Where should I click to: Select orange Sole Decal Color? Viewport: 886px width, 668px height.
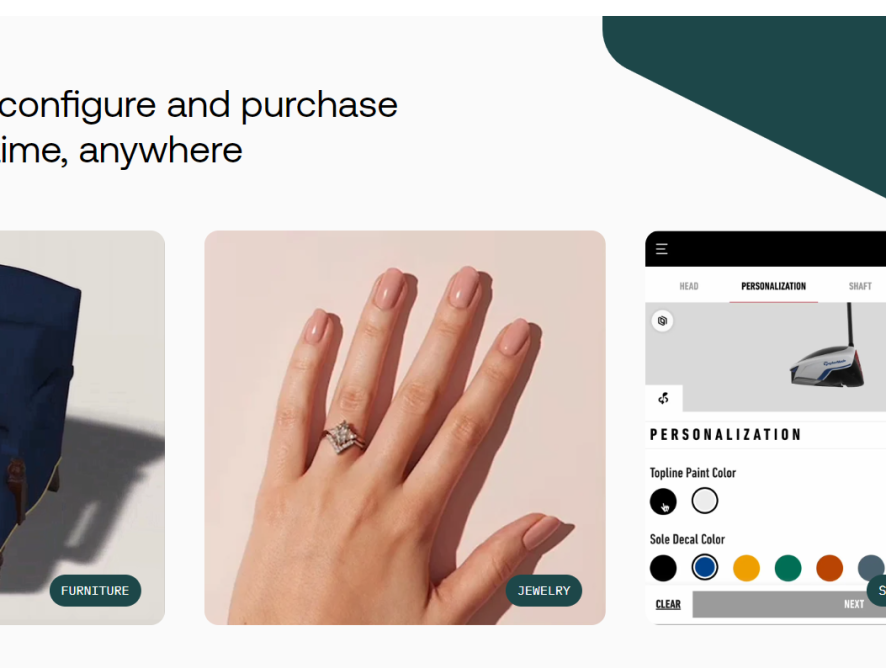click(829, 567)
